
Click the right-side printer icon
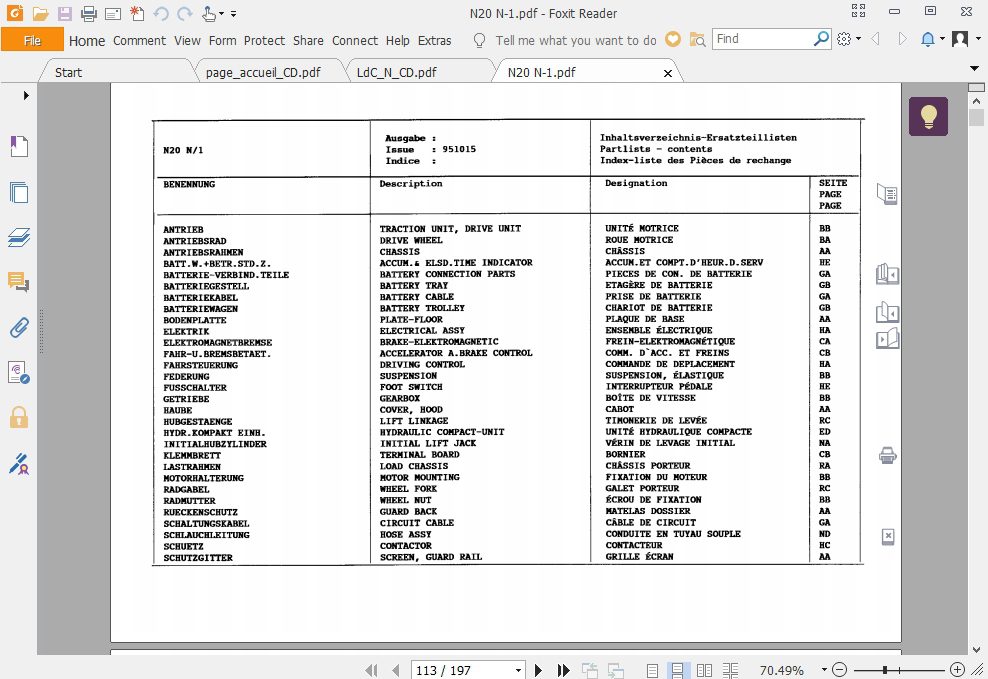[x=887, y=455]
